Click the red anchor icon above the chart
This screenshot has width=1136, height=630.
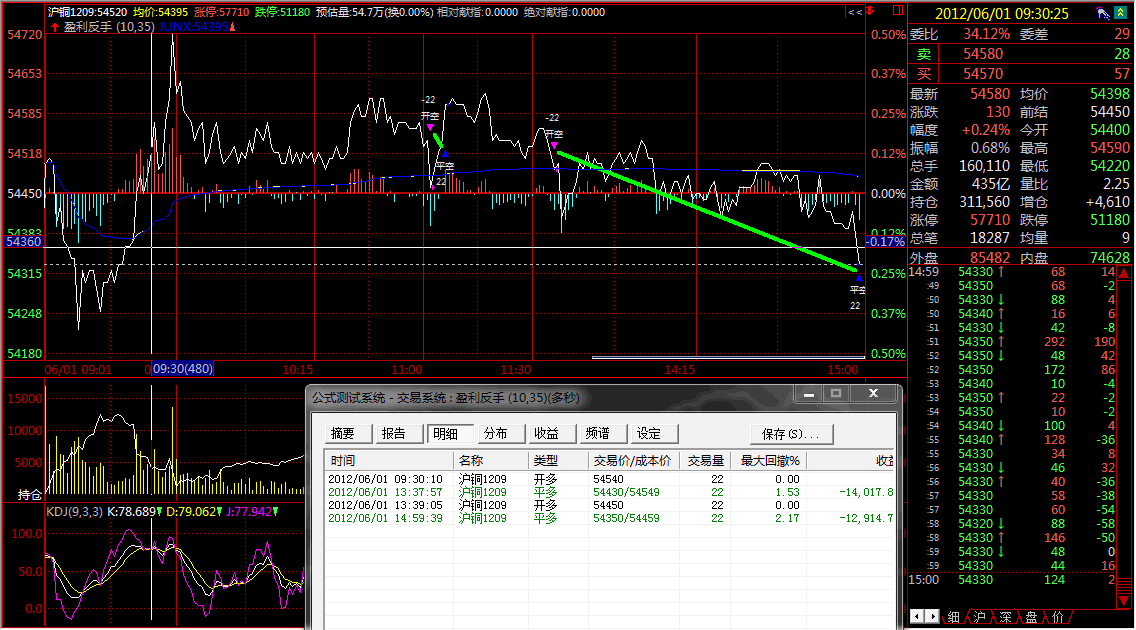pos(871,10)
